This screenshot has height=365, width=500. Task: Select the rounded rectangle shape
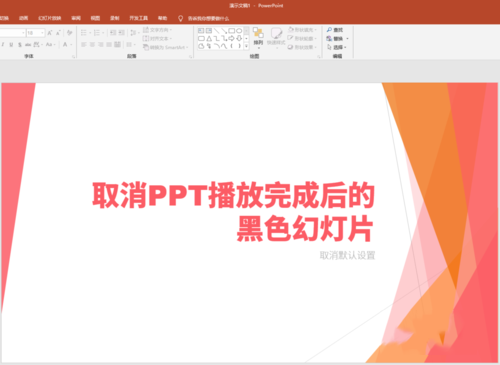point(201,38)
